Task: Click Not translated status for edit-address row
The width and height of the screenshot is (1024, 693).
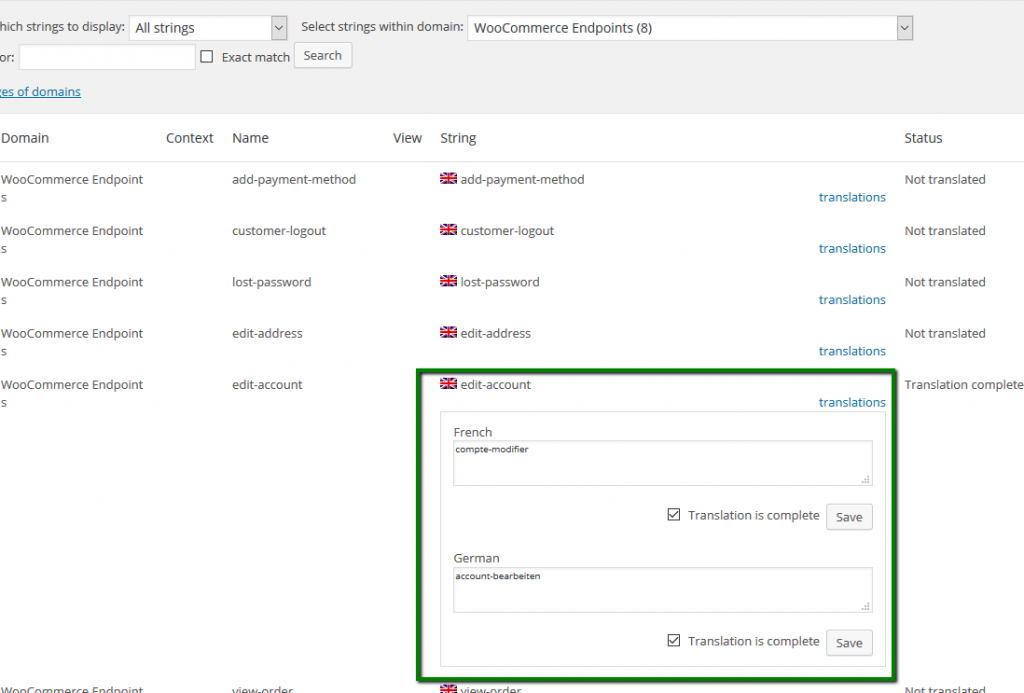Action: click(x=945, y=333)
